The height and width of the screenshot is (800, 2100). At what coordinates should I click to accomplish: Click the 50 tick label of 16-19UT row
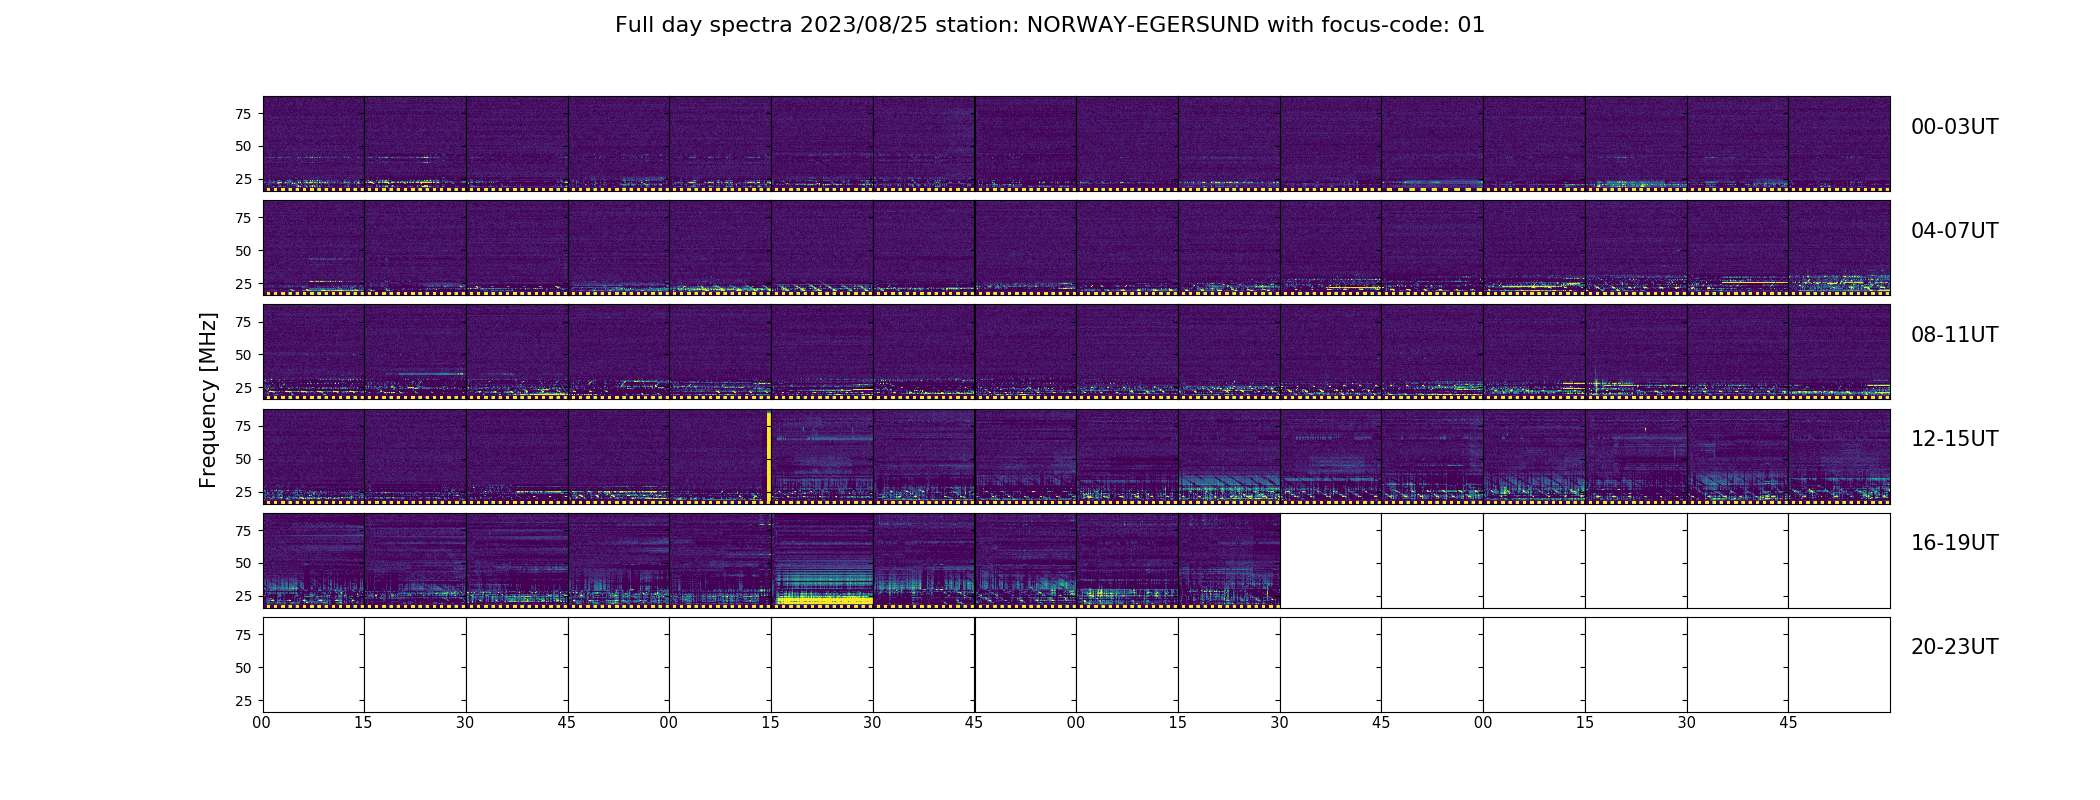coord(243,563)
